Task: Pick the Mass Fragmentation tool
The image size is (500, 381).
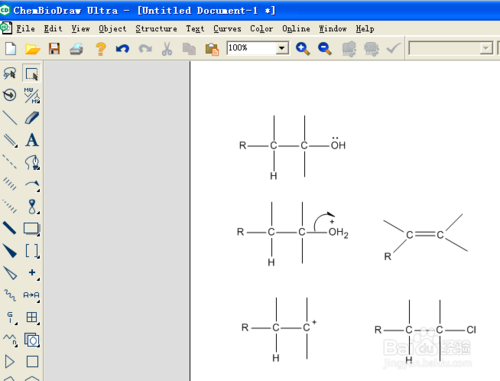Action: click(32, 95)
